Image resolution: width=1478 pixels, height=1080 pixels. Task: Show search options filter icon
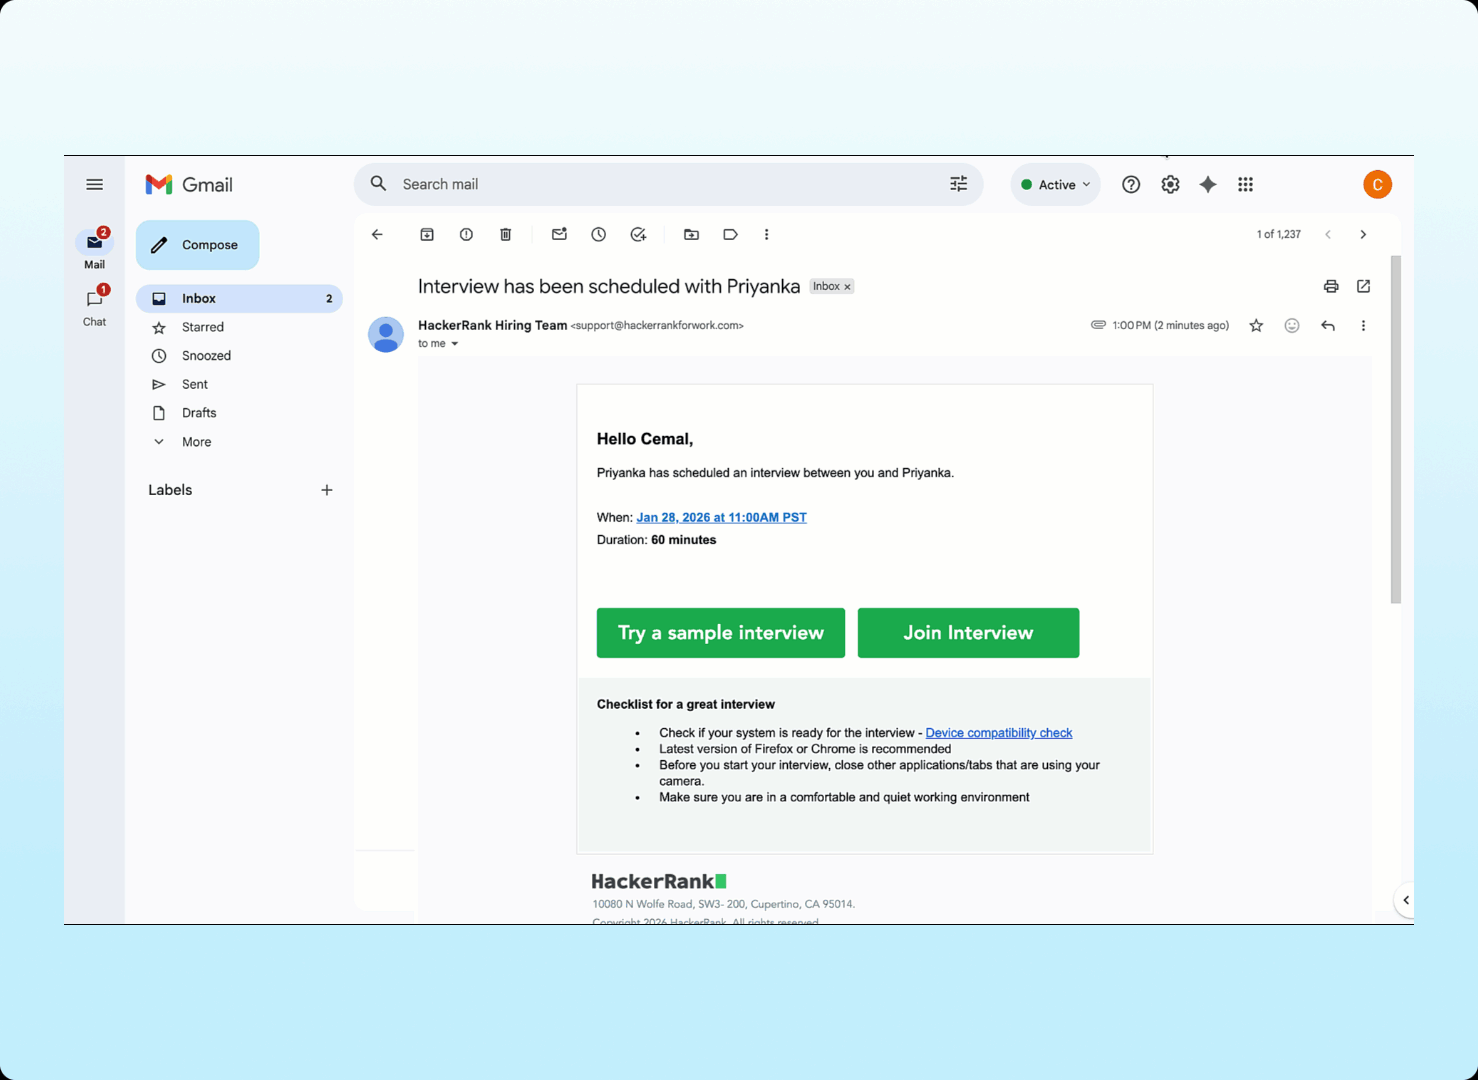(x=958, y=184)
